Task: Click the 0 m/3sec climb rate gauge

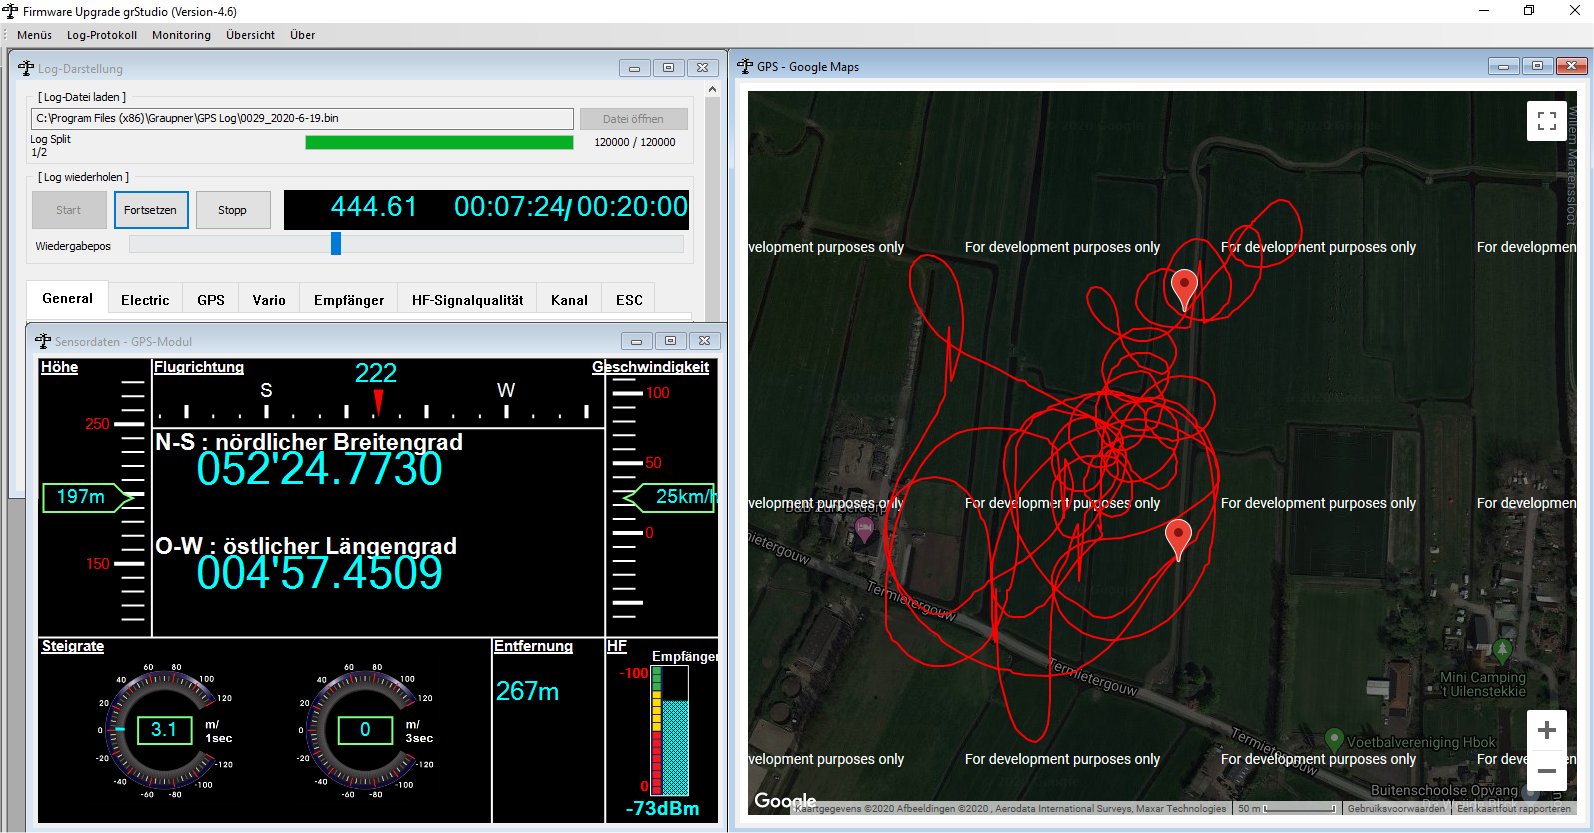Action: (366, 730)
